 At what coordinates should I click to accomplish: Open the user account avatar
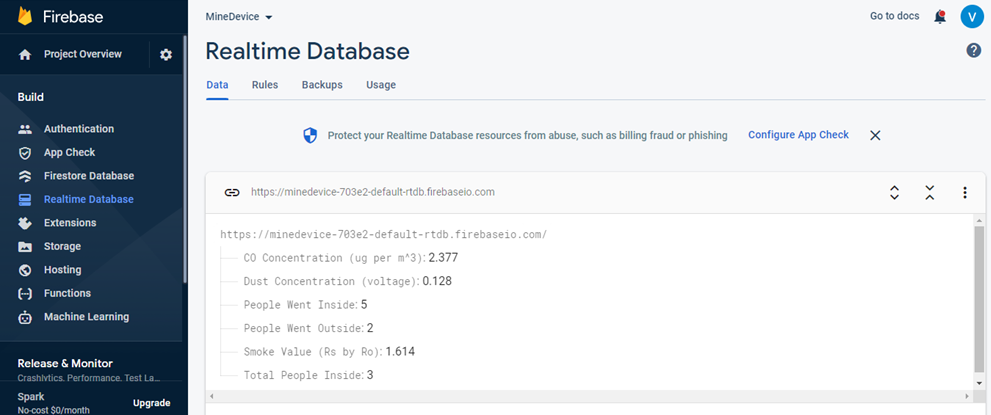pos(972,16)
